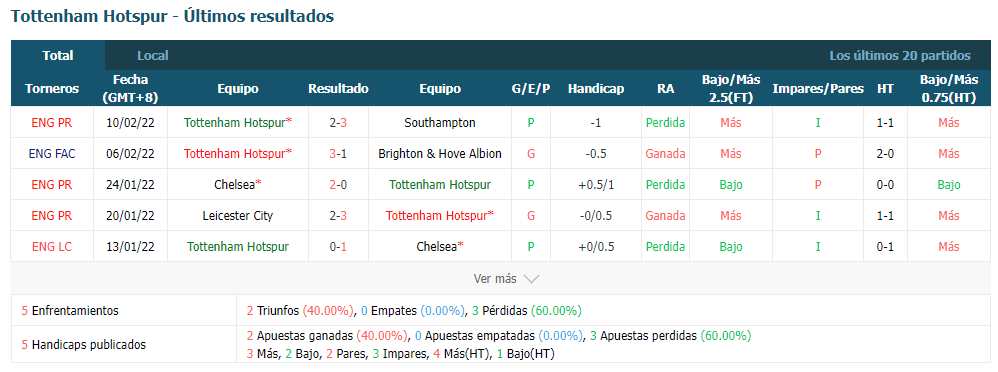This screenshot has width=998, height=372.
Task: Open Southampton team link
Action: (440, 122)
